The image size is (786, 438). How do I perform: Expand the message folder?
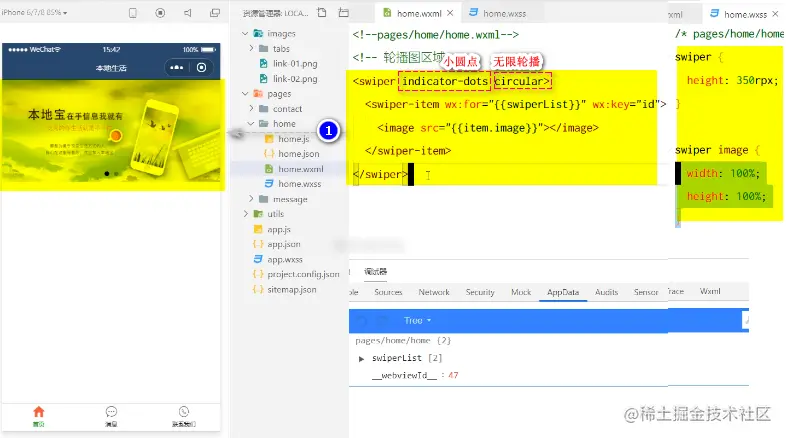pos(251,199)
